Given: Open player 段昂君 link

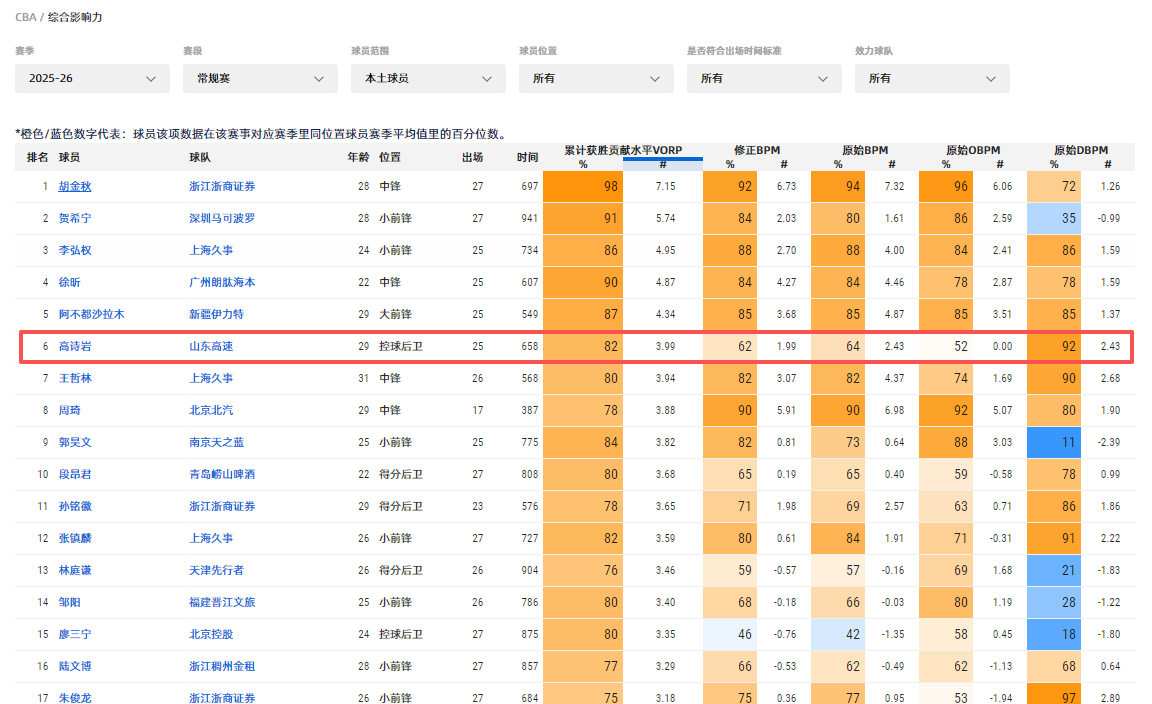Looking at the screenshot, I should pyautogui.click(x=75, y=474).
